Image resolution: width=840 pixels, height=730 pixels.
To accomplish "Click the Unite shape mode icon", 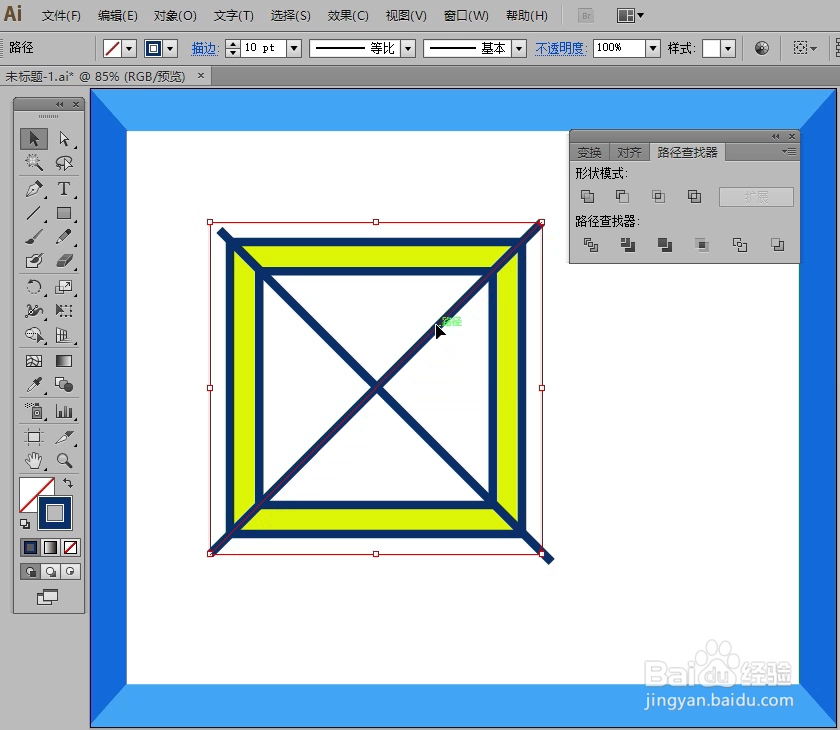I will [588, 197].
